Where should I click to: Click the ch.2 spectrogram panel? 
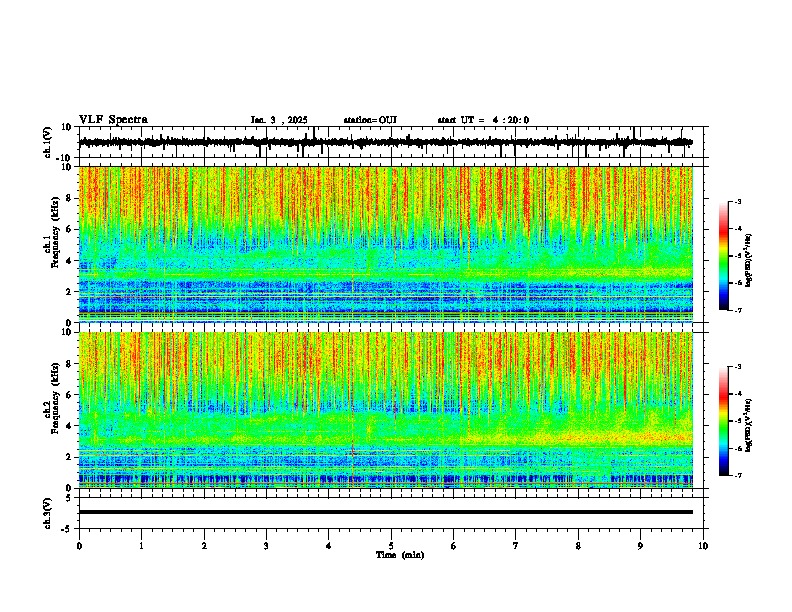pos(385,410)
